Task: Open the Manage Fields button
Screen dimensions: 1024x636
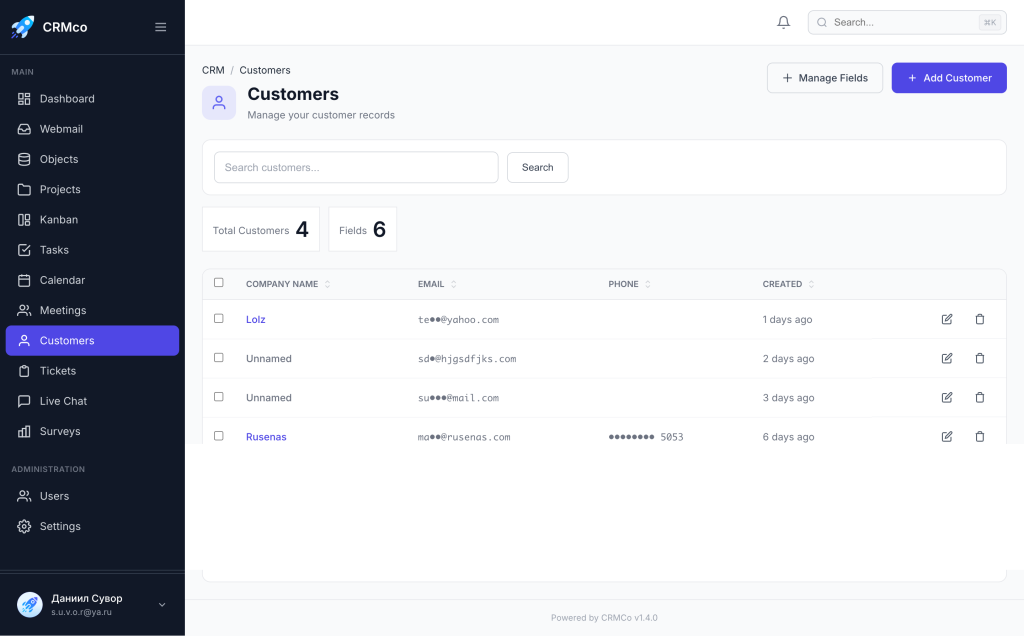Action: 824,78
